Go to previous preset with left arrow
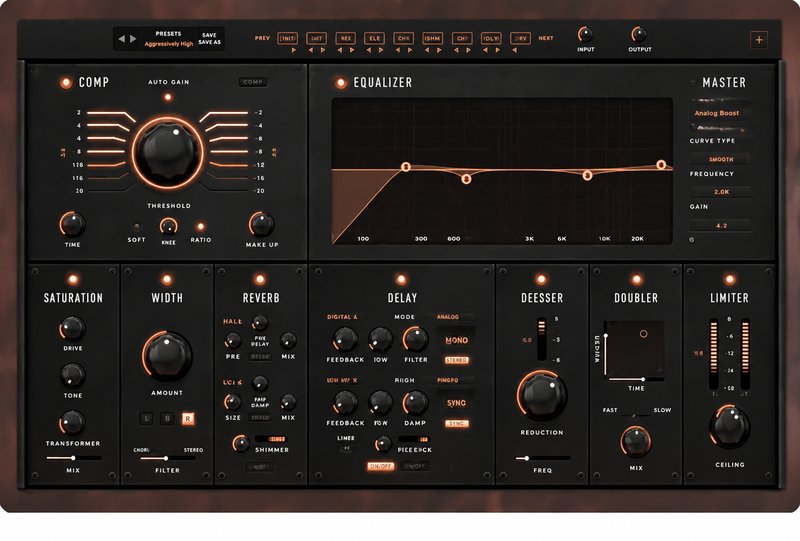The image size is (800, 541). pyautogui.click(x=121, y=39)
